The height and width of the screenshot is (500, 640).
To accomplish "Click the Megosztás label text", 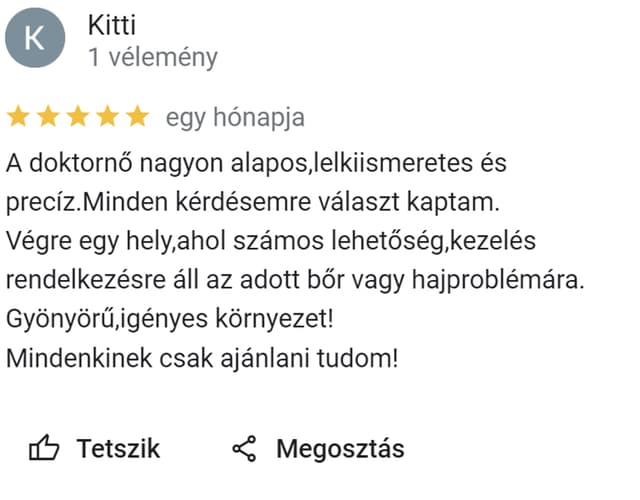I will click(340, 449).
